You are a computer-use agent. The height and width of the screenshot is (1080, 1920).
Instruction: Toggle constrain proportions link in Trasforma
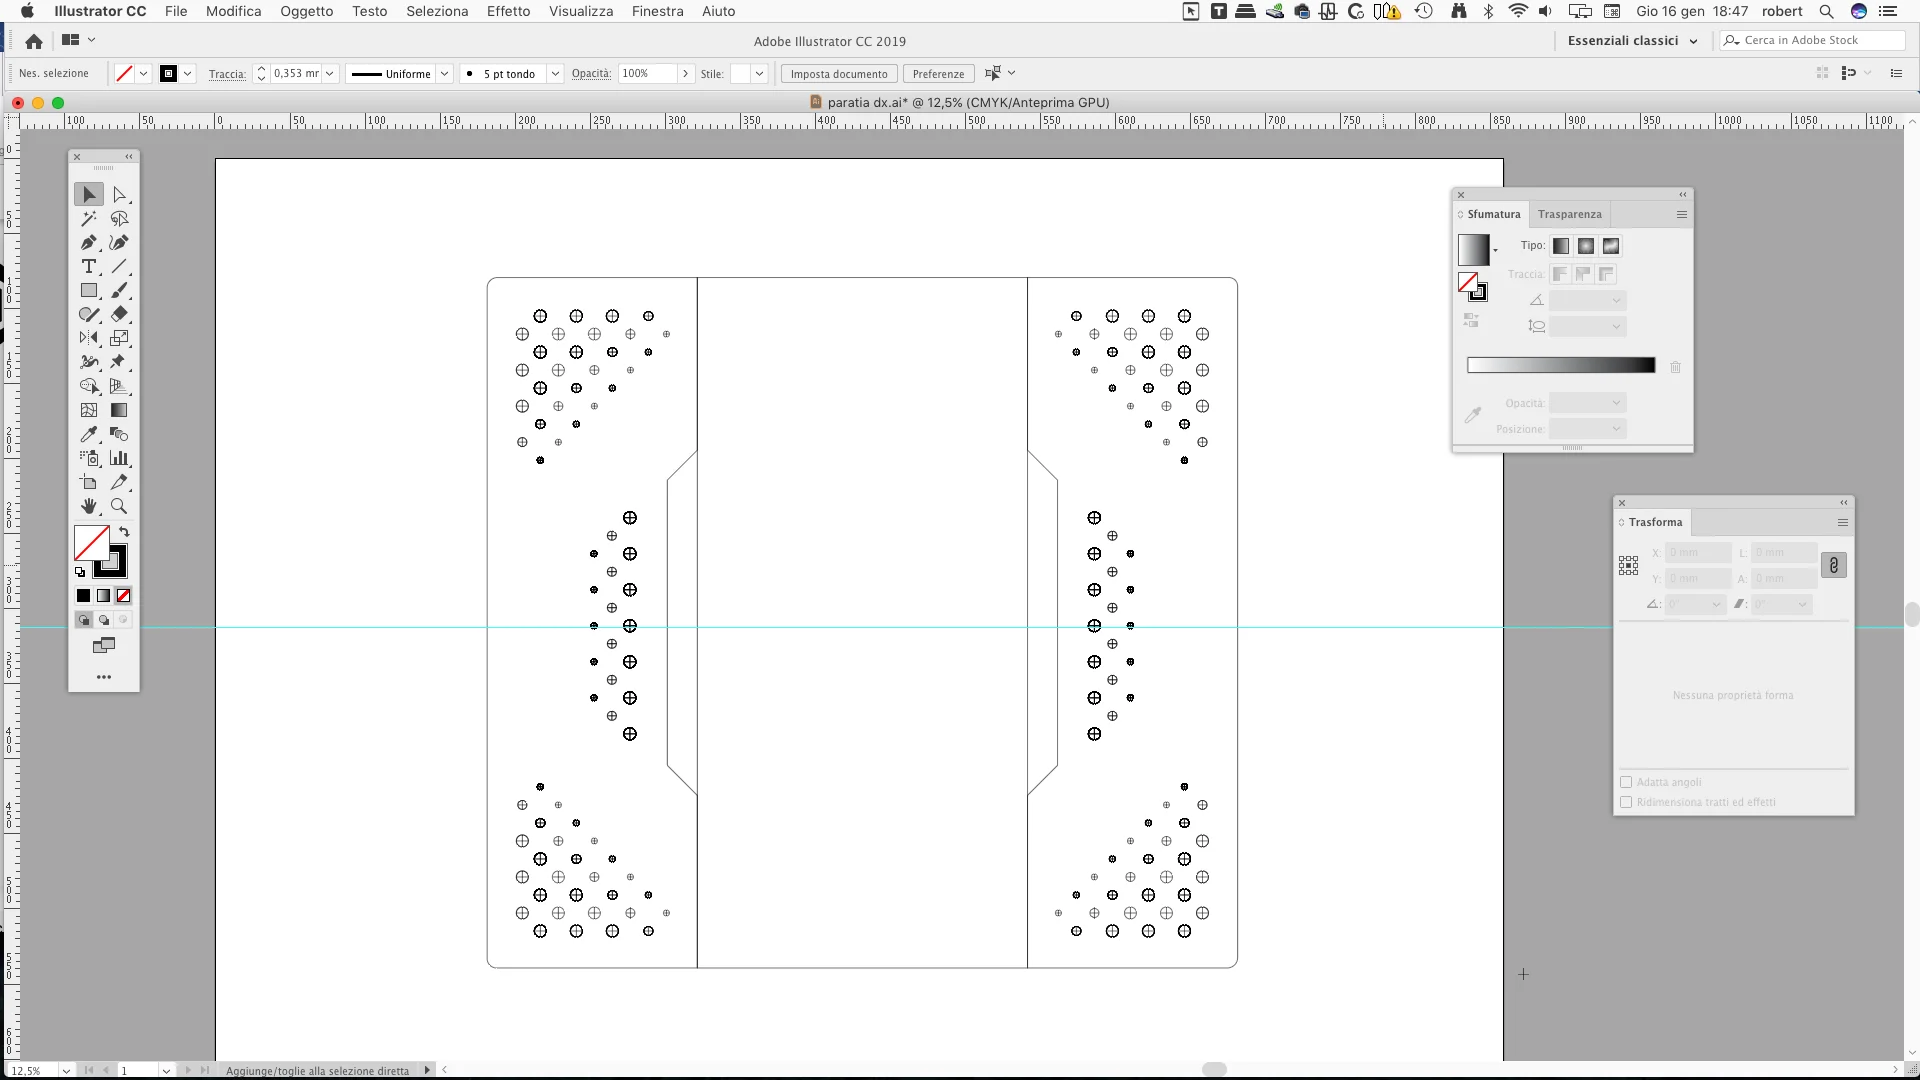[1834, 565]
